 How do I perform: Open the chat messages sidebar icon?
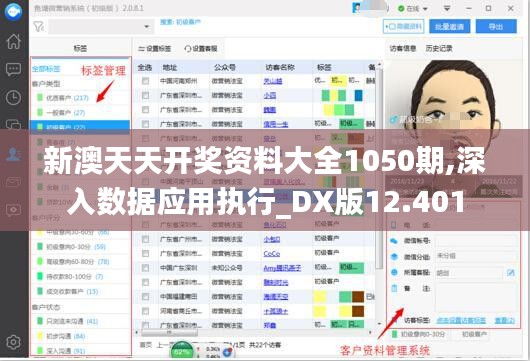pos(14,69)
